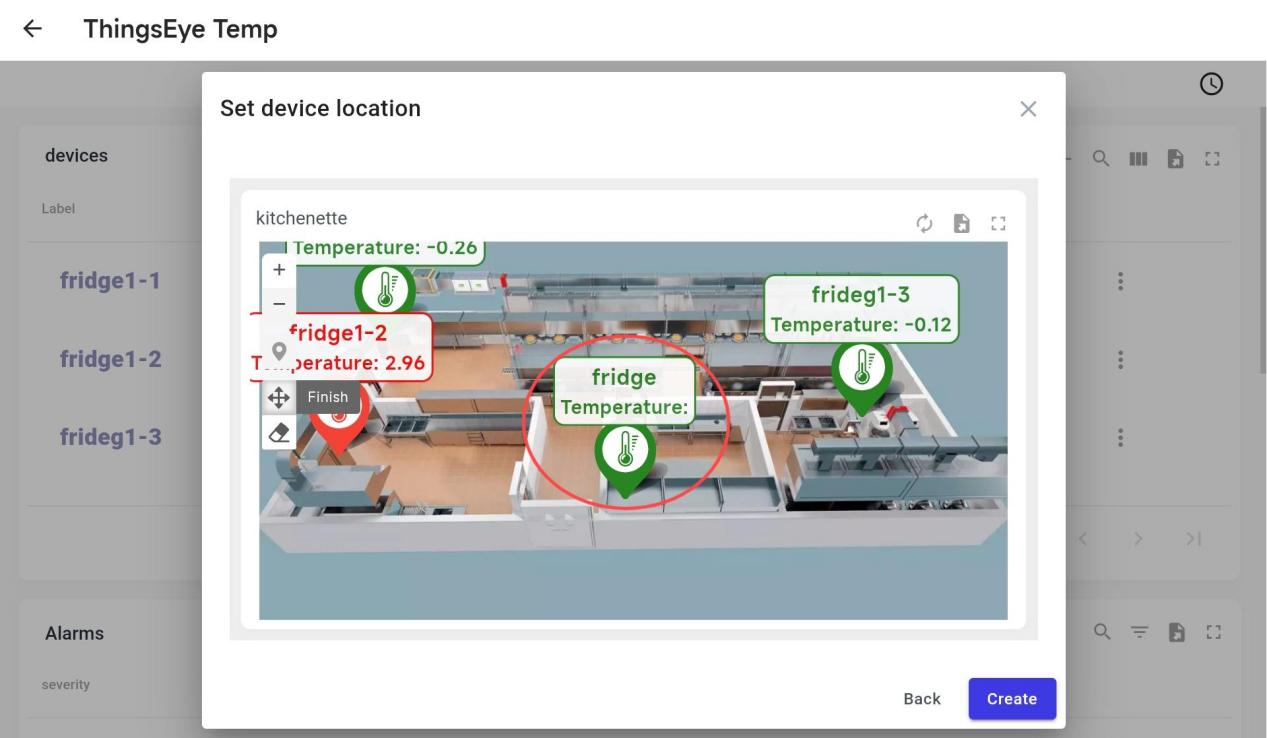This screenshot has width=1267, height=738.
Task: Select the place marker tool
Action: pyautogui.click(x=279, y=351)
